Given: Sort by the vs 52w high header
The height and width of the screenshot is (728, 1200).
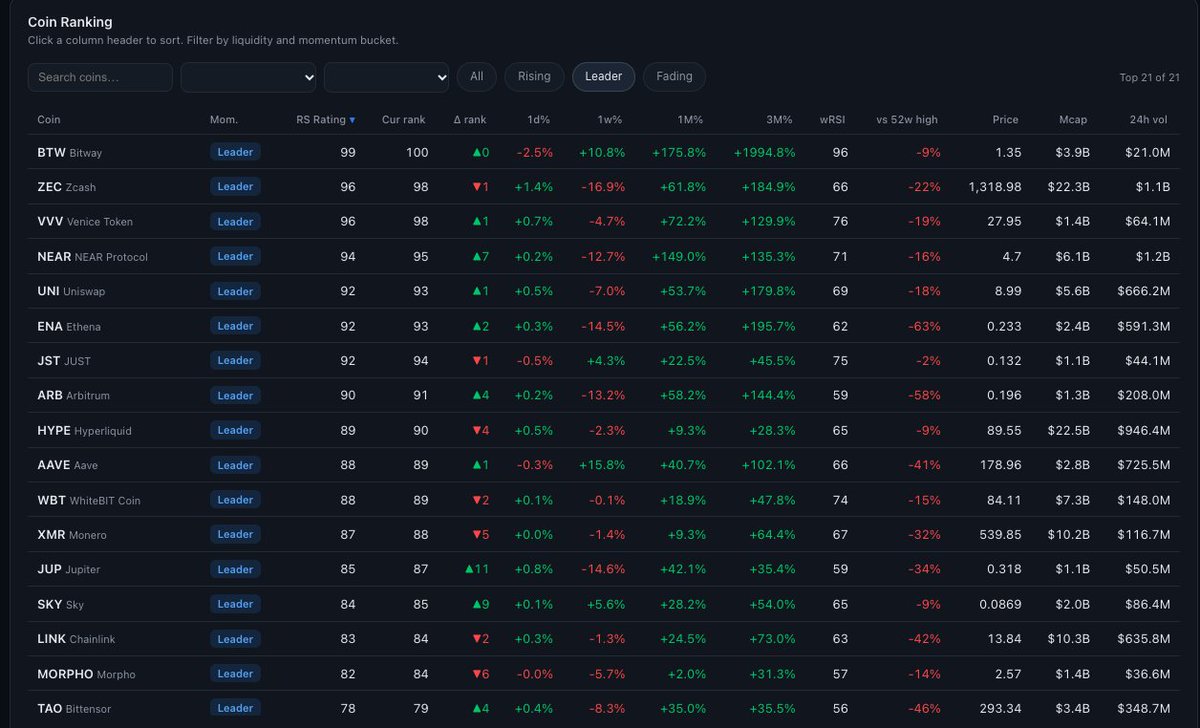Looking at the screenshot, I should pyautogui.click(x=907, y=120).
